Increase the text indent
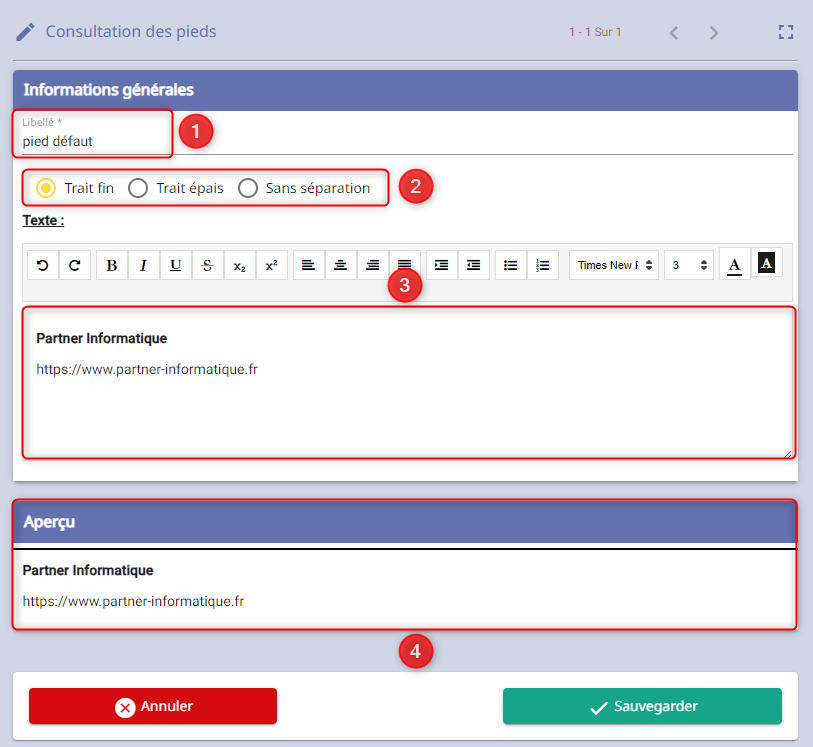This screenshot has width=813, height=747. 442,265
